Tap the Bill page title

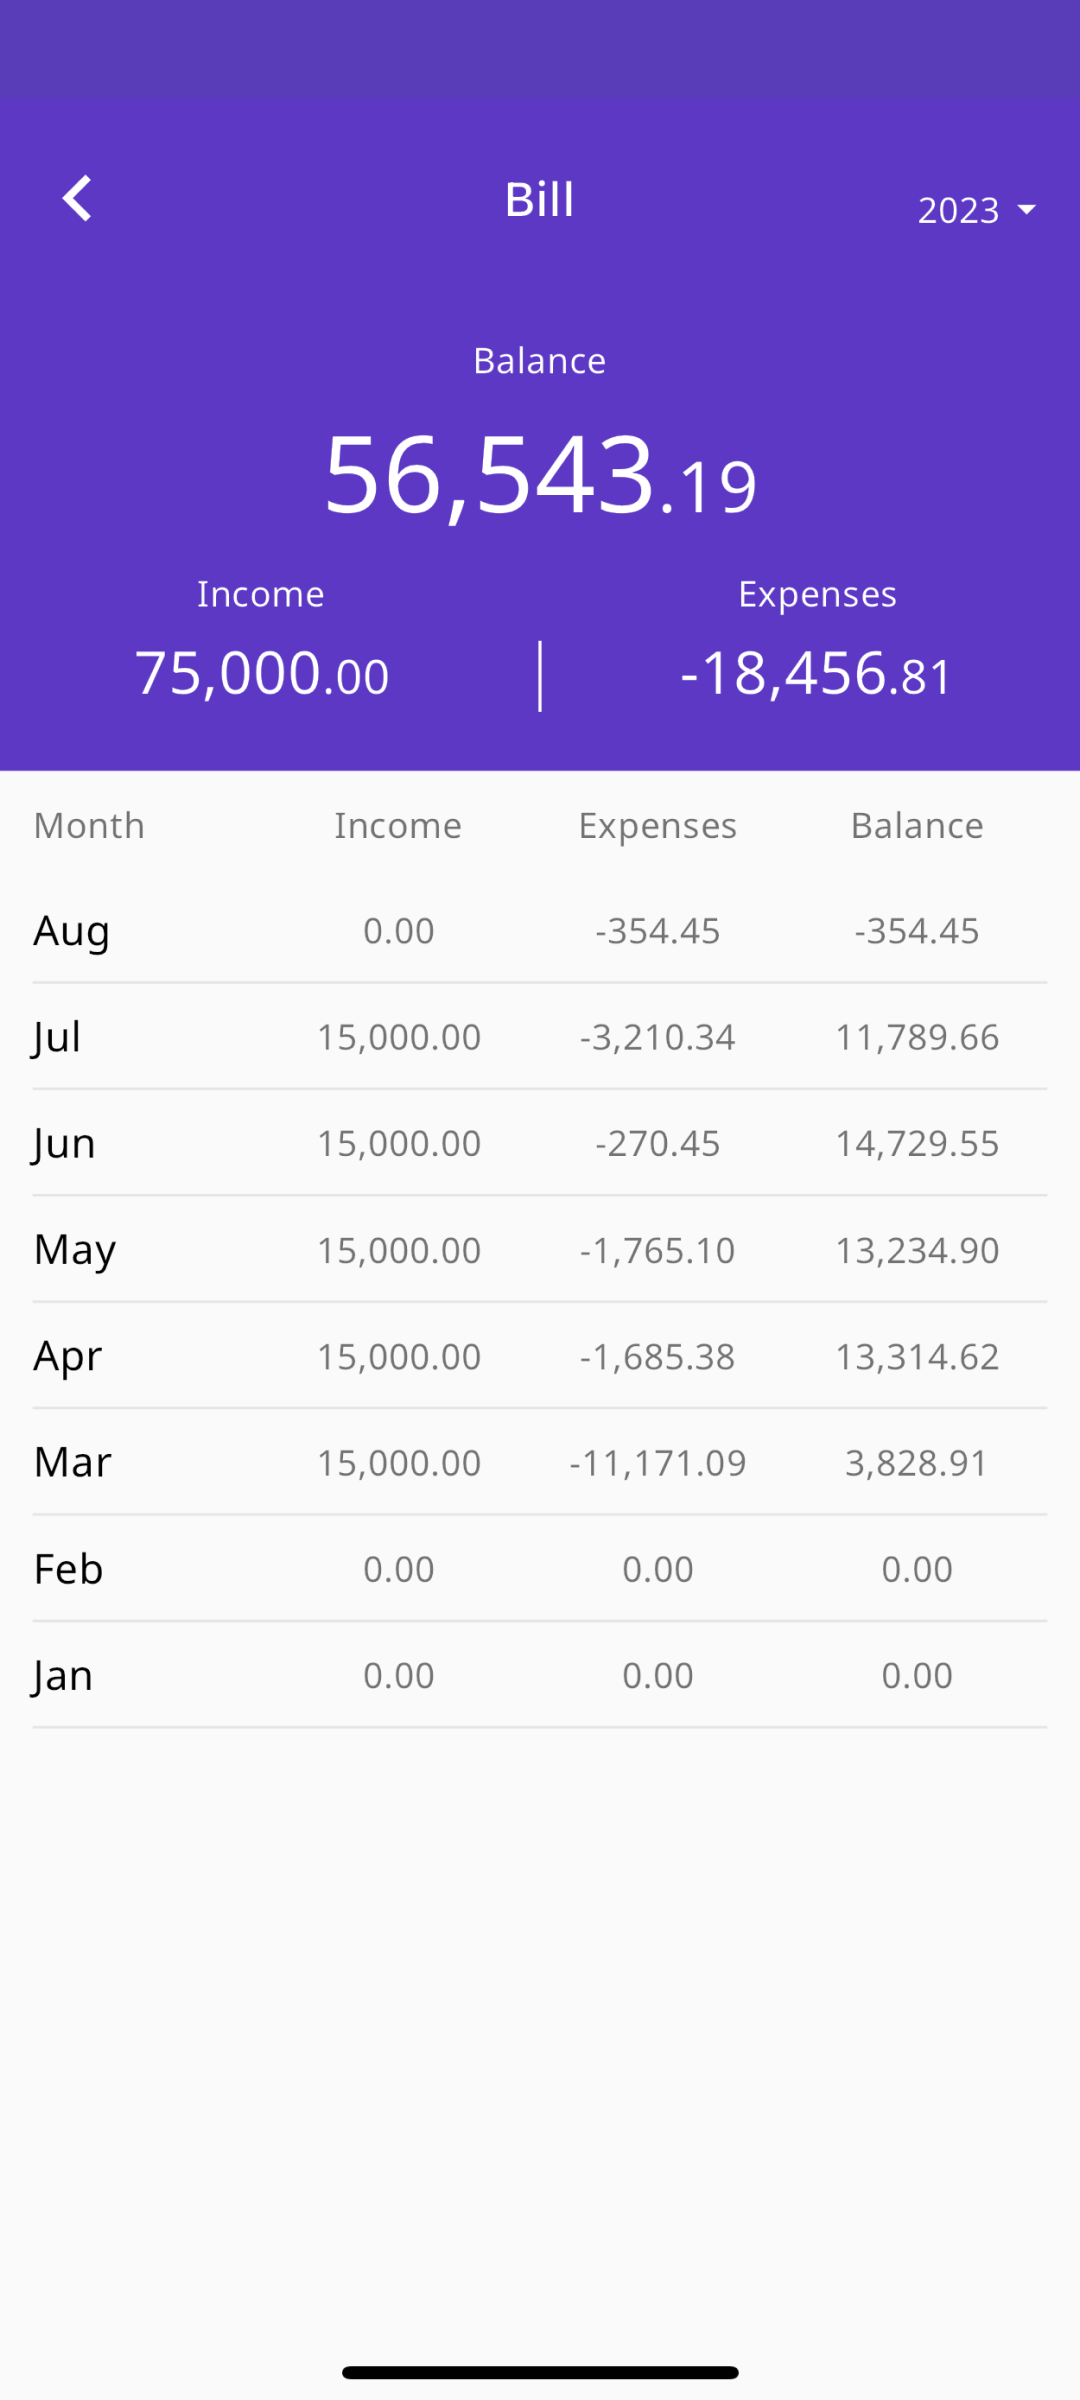click(540, 199)
